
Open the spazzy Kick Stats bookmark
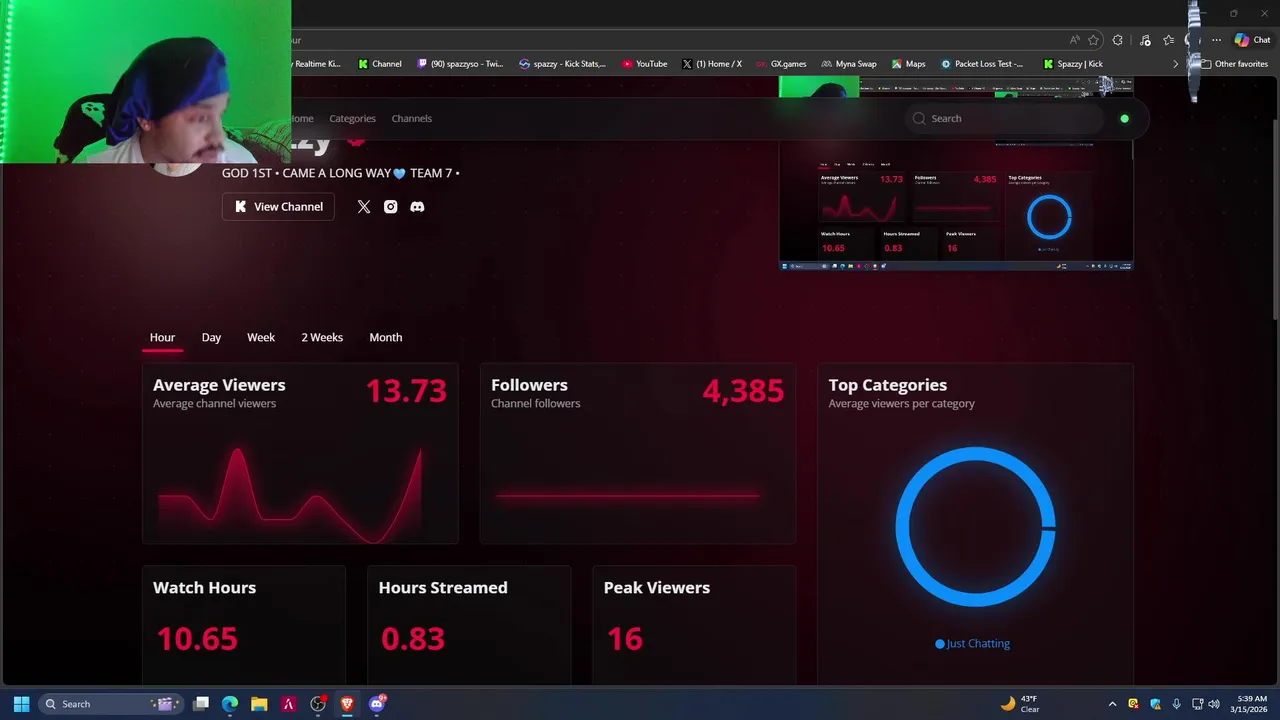pos(562,64)
